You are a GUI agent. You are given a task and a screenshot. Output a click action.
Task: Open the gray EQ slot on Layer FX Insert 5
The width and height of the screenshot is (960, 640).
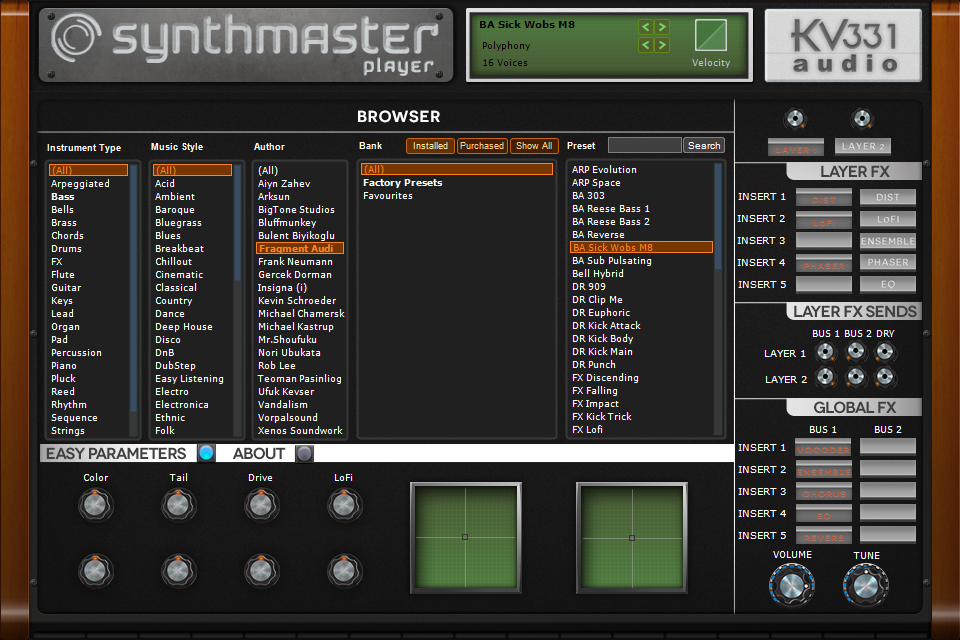[x=888, y=285]
